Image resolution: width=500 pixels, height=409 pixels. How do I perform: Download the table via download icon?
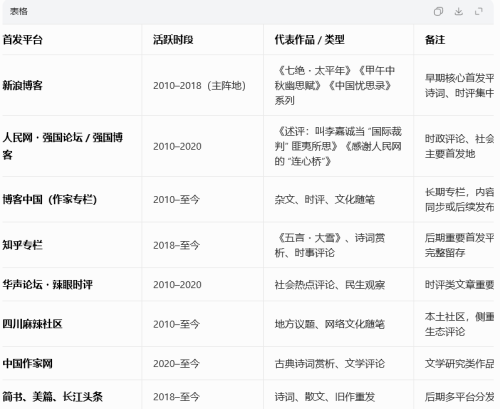point(459,12)
